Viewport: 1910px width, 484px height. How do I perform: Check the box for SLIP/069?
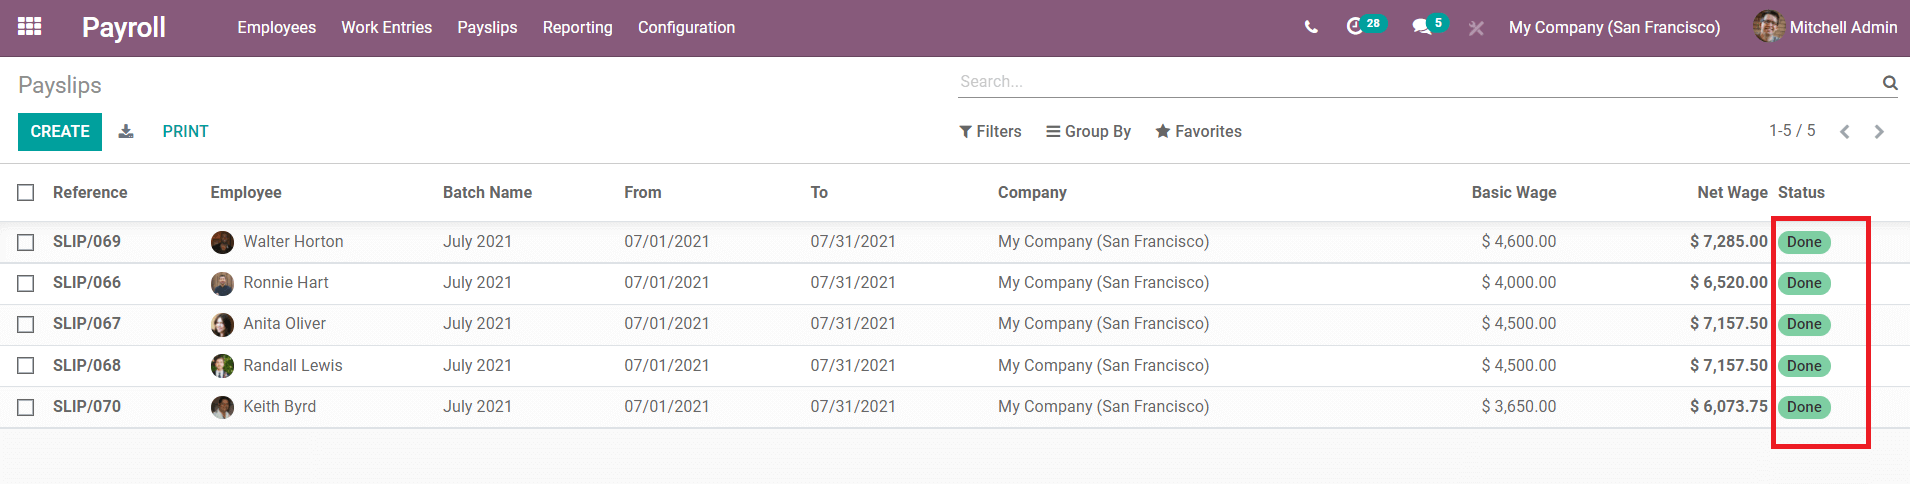pyautogui.click(x=26, y=242)
